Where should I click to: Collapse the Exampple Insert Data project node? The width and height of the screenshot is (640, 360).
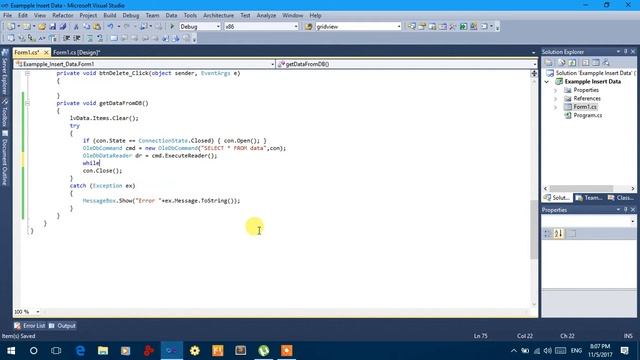[x=547, y=82]
